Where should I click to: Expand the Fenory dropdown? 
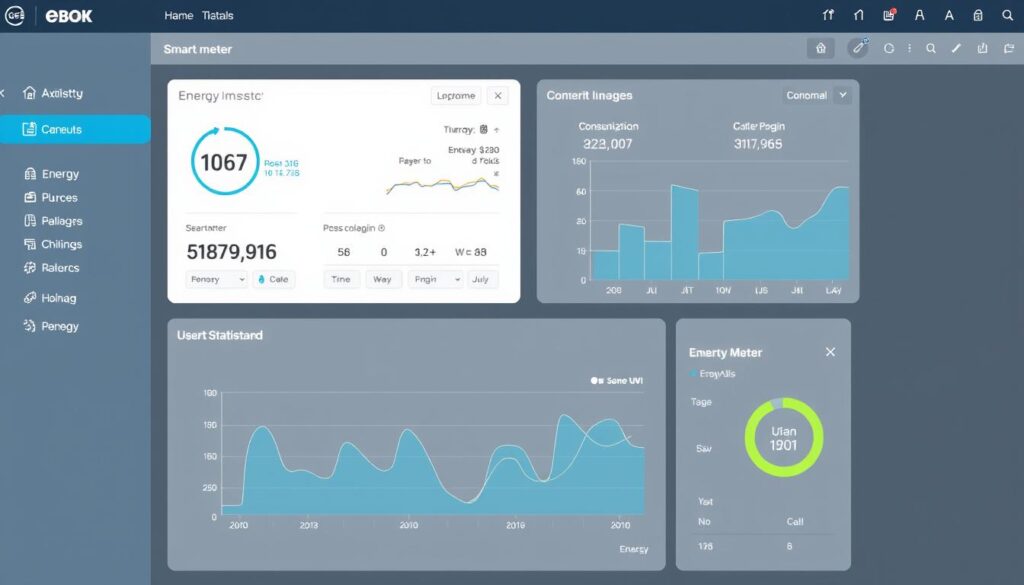(217, 280)
